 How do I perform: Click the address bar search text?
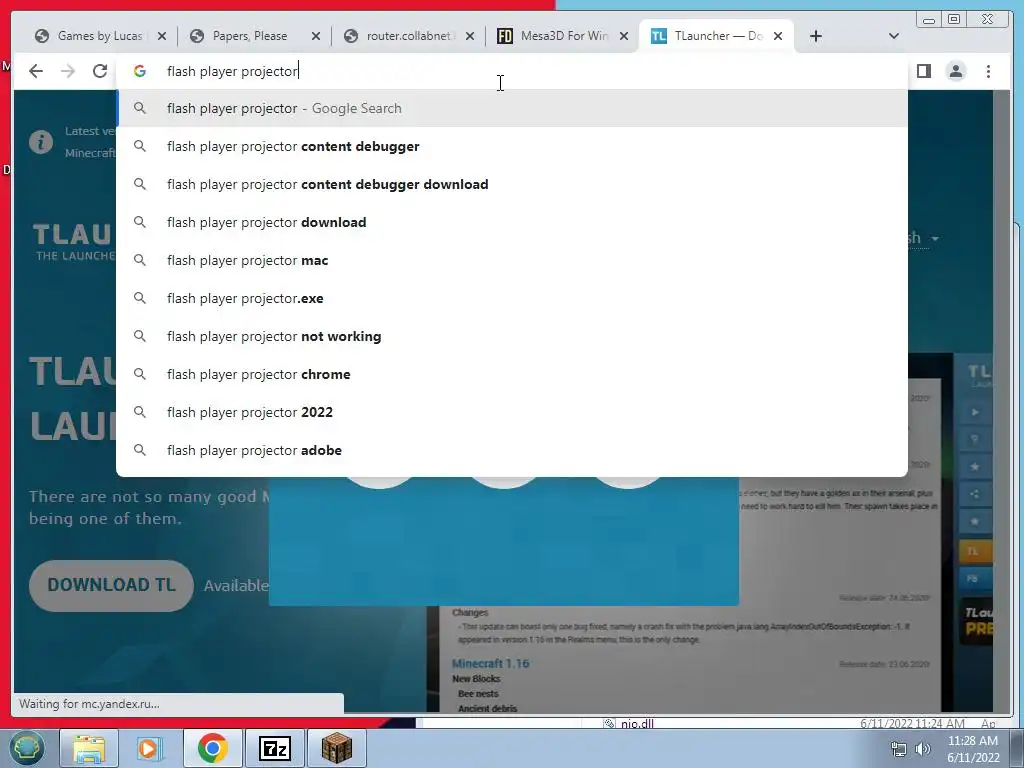point(232,71)
